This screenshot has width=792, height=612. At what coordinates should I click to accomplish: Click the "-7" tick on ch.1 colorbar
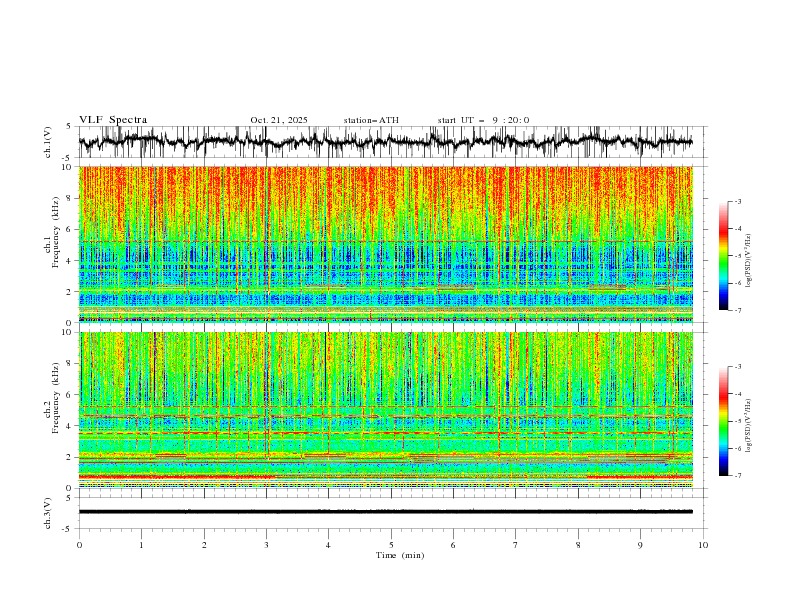[737, 310]
